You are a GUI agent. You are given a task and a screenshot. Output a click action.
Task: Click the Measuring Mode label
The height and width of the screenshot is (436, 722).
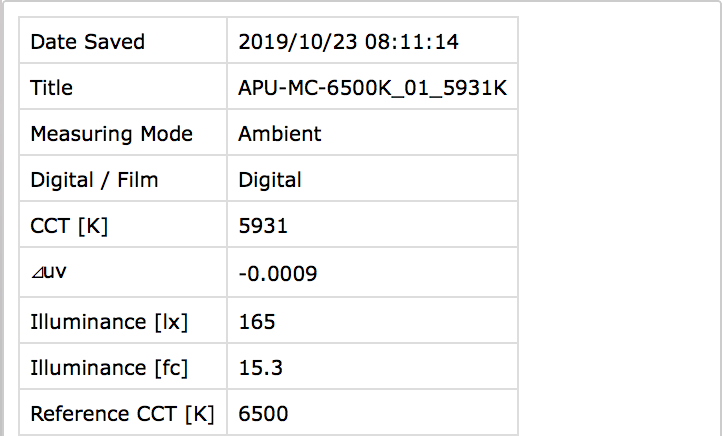(x=111, y=134)
